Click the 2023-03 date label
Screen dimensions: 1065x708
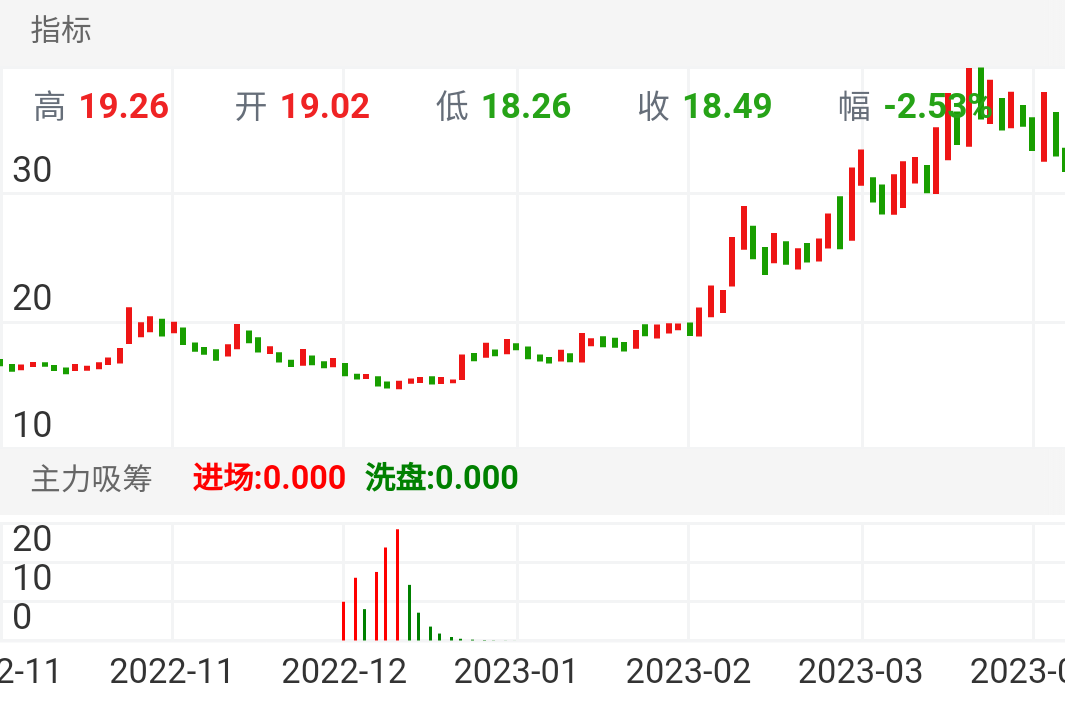861,671
